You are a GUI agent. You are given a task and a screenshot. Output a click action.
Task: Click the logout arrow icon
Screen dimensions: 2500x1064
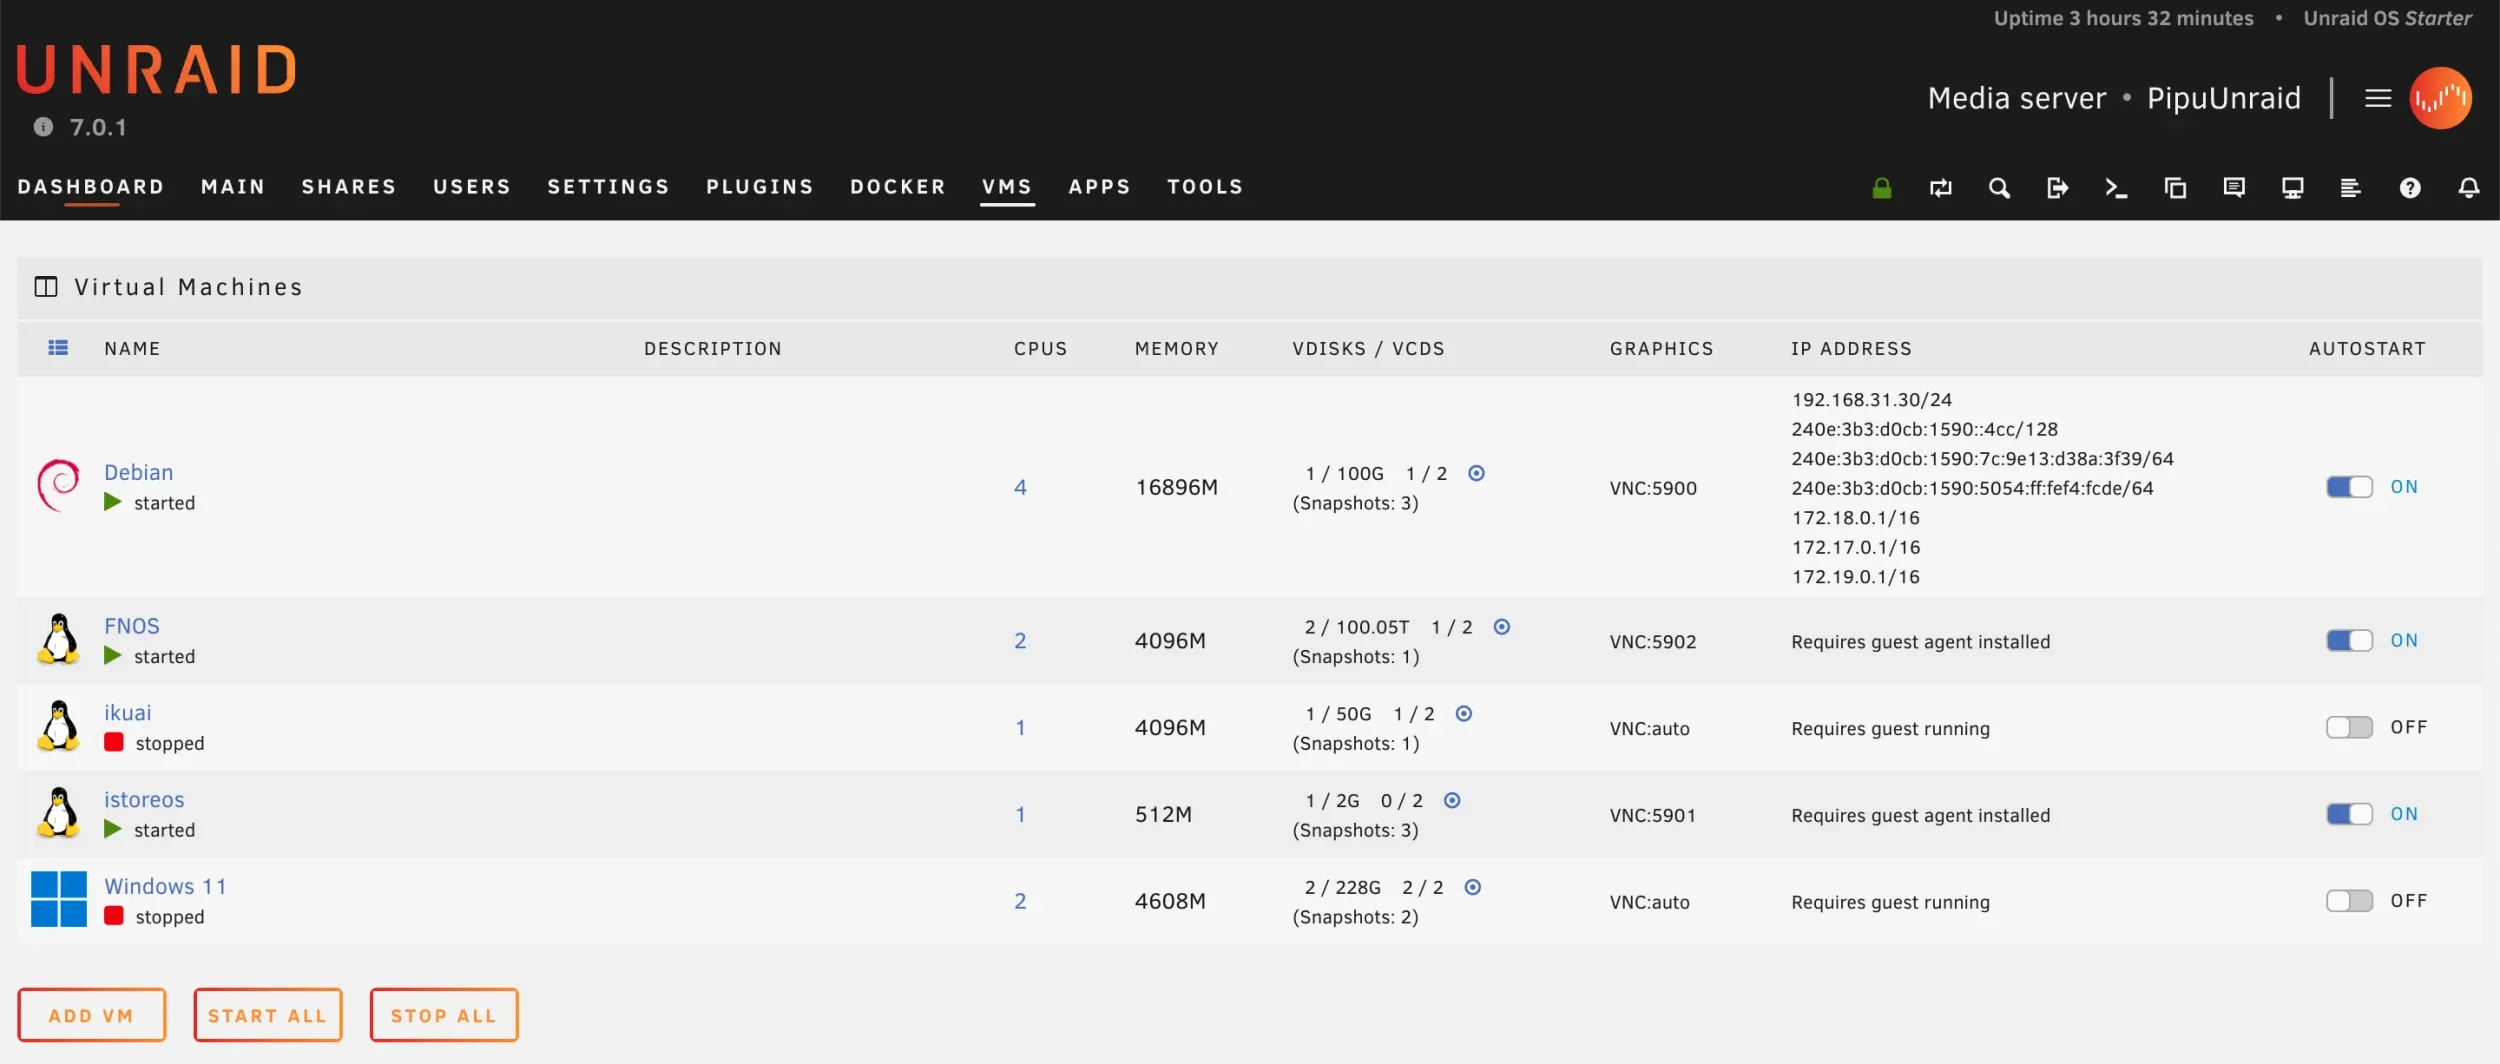pos(2057,187)
